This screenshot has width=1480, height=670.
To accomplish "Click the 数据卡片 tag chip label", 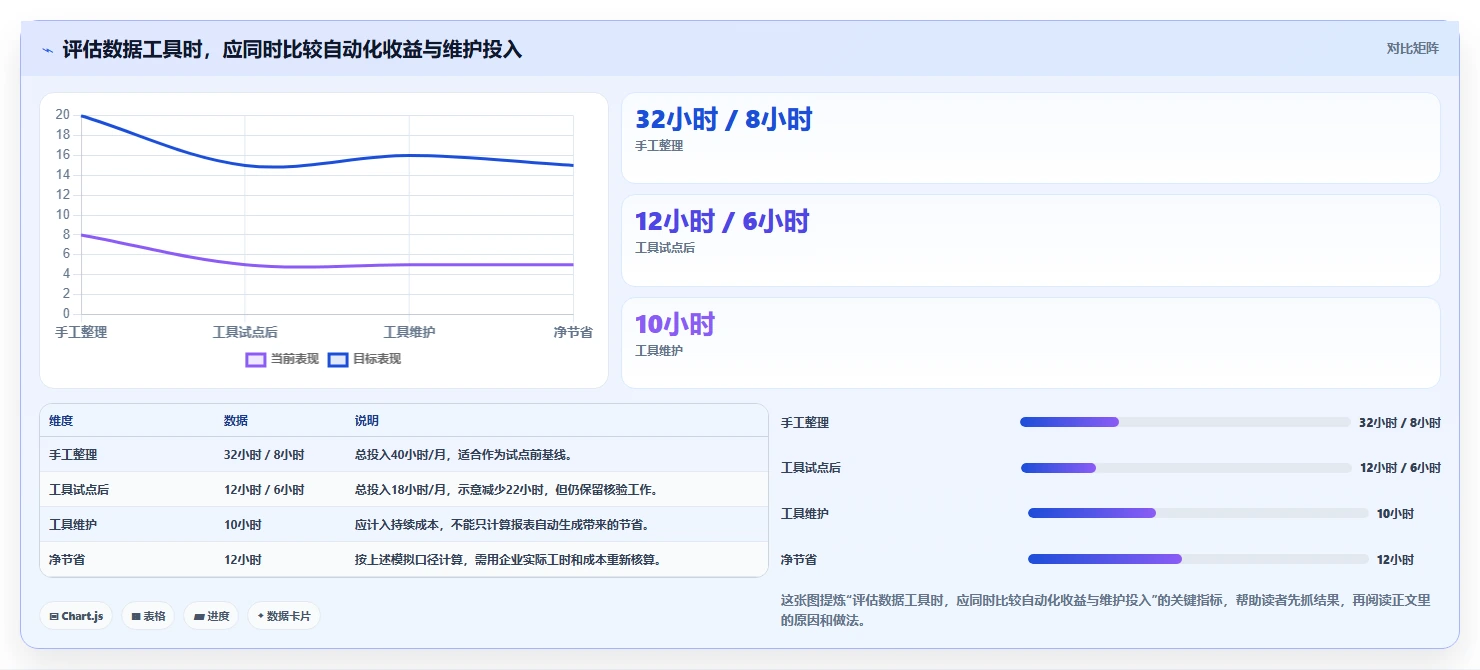I will (x=289, y=617).
